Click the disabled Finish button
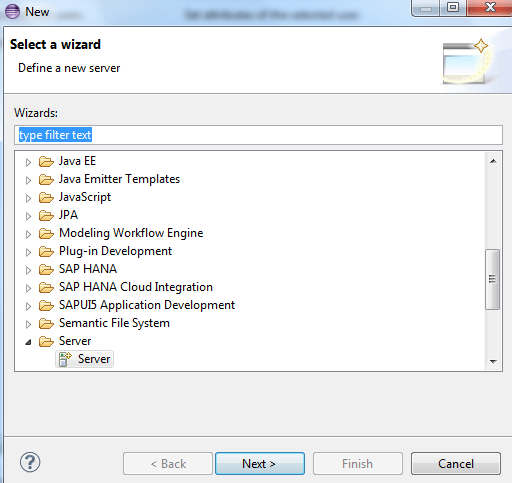 [358, 464]
